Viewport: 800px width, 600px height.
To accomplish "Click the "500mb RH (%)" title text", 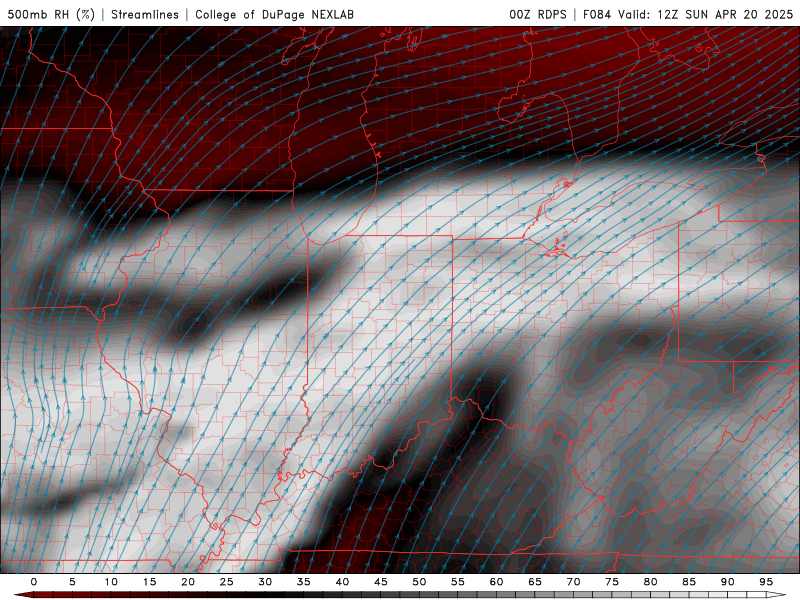I will click(x=51, y=14).
